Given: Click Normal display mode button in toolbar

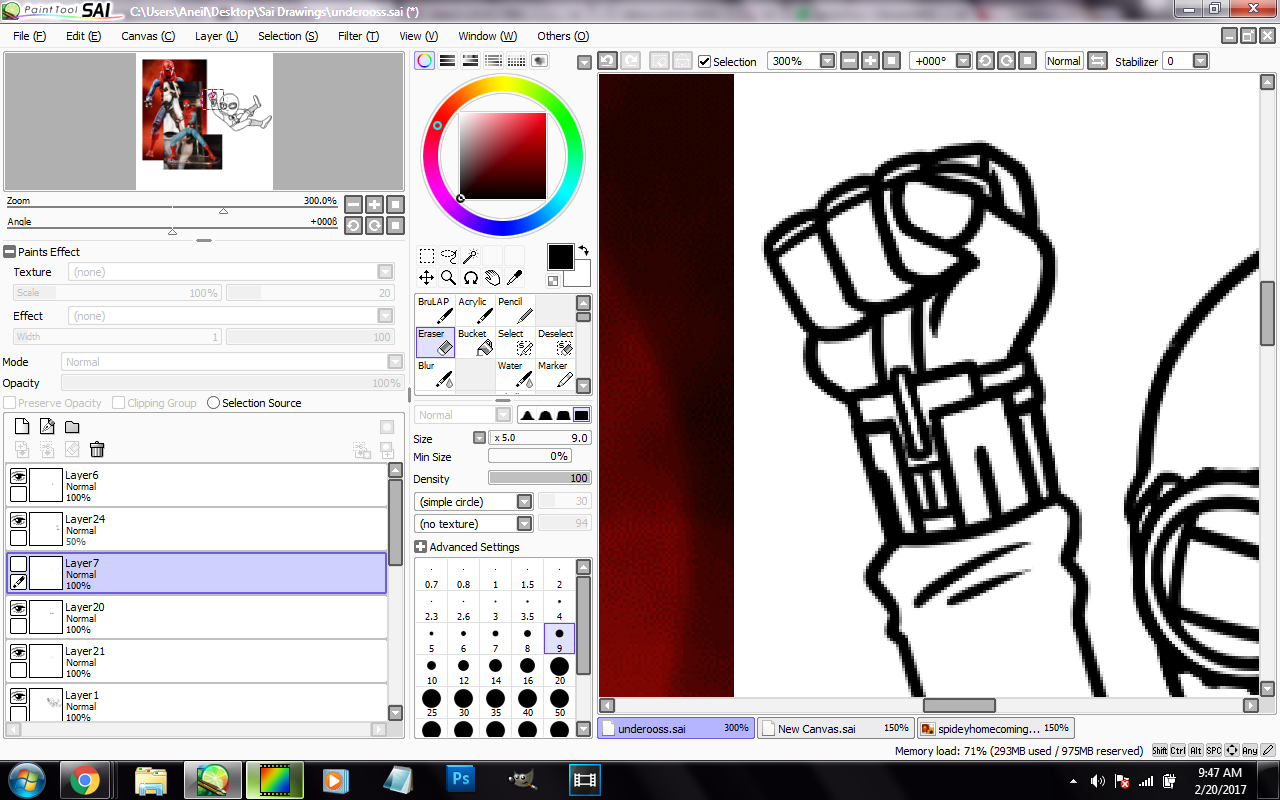Looking at the screenshot, I should [x=1064, y=61].
